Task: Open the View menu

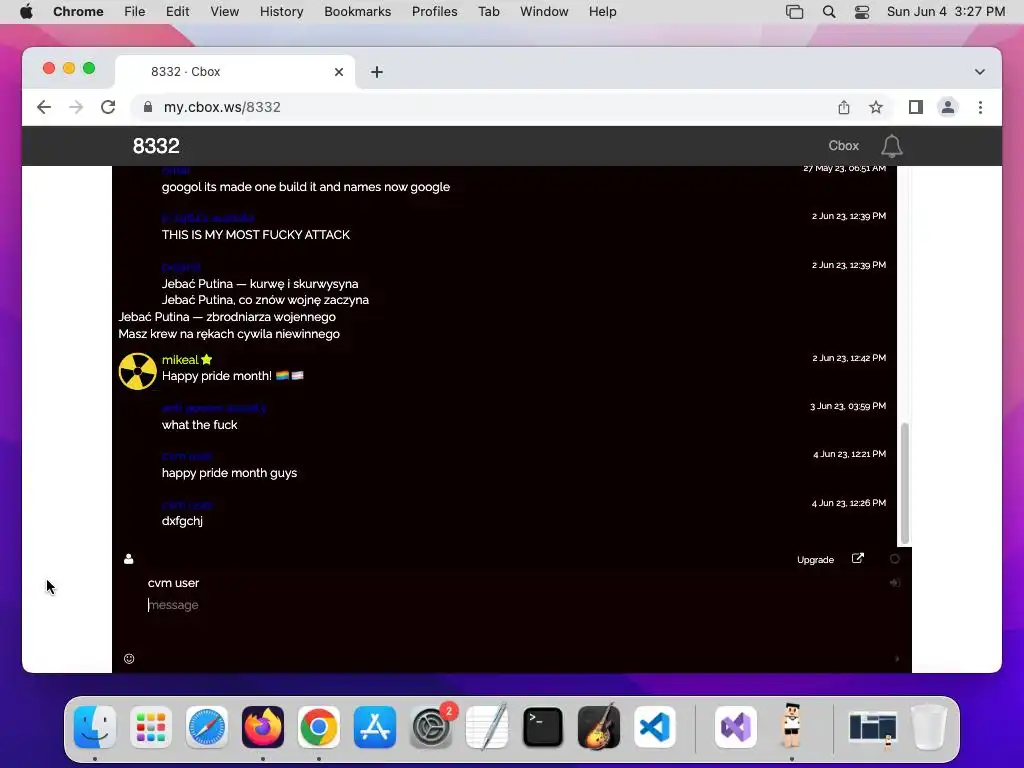Action: pos(224,12)
